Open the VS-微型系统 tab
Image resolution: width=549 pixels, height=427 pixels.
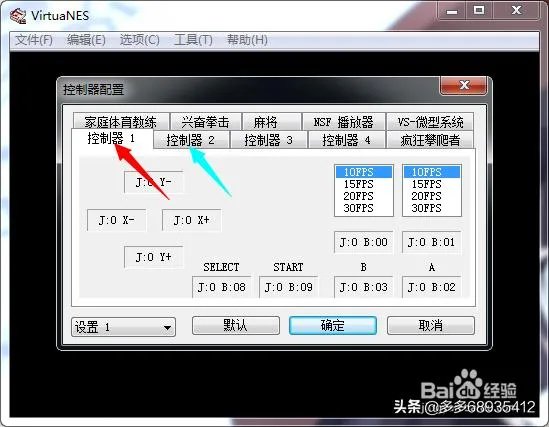click(x=430, y=121)
